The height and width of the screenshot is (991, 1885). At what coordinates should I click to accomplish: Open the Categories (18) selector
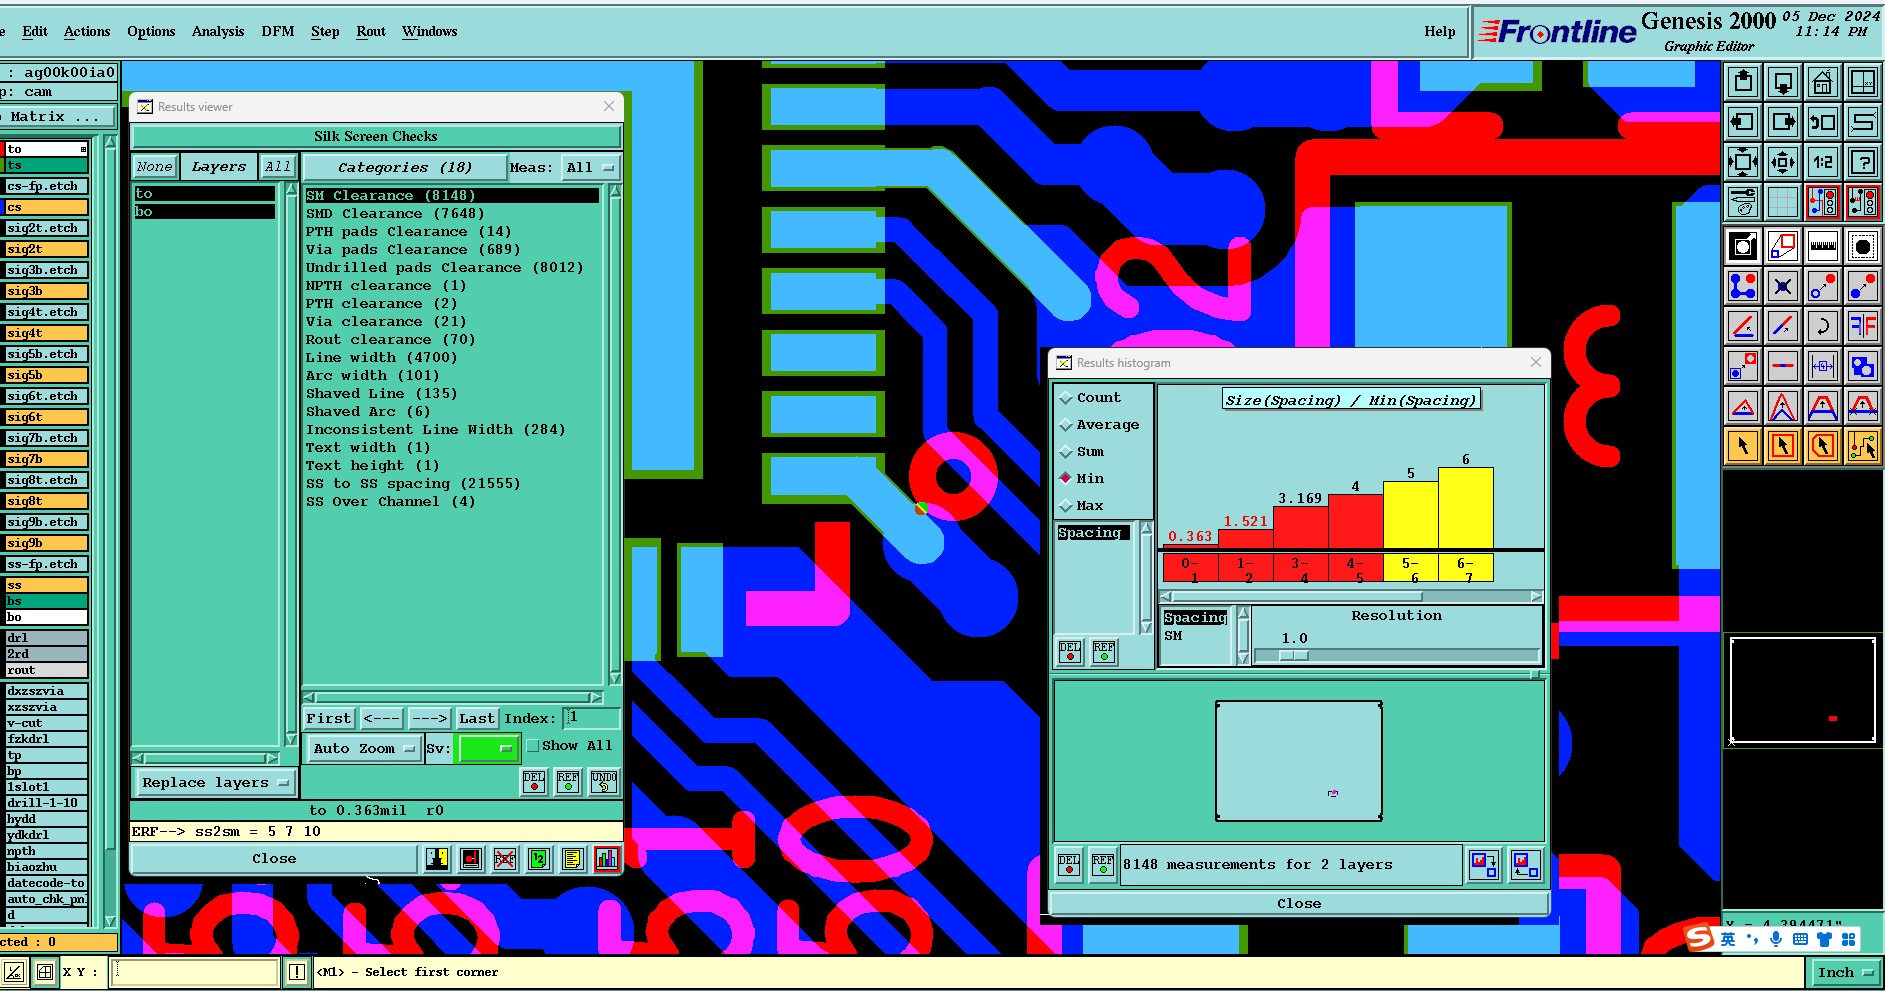pyautogui.click(x=404, y=167)
